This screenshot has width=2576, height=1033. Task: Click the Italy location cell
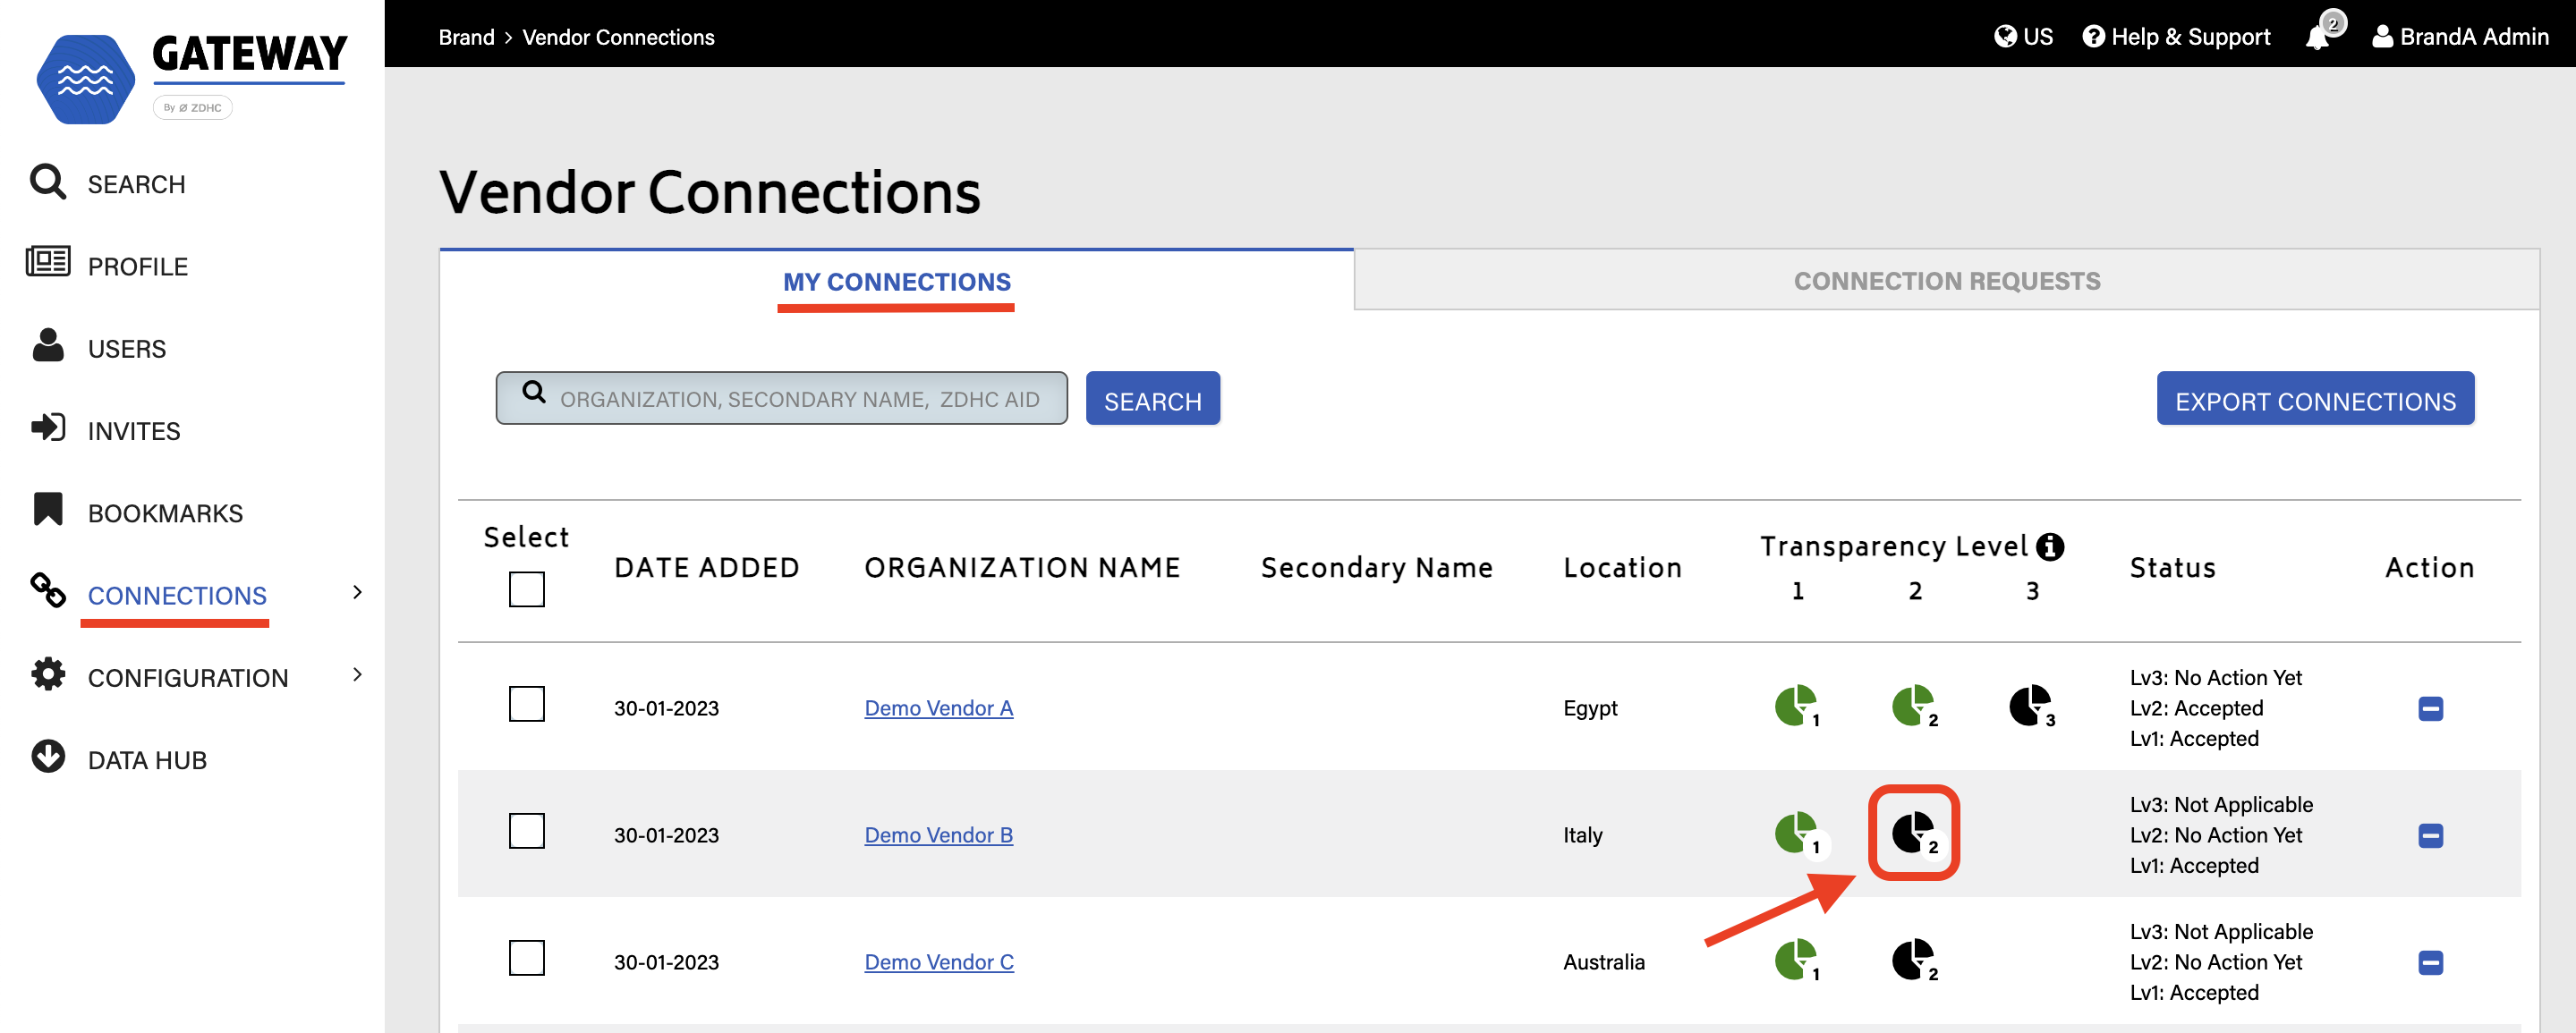point(1582,835)
